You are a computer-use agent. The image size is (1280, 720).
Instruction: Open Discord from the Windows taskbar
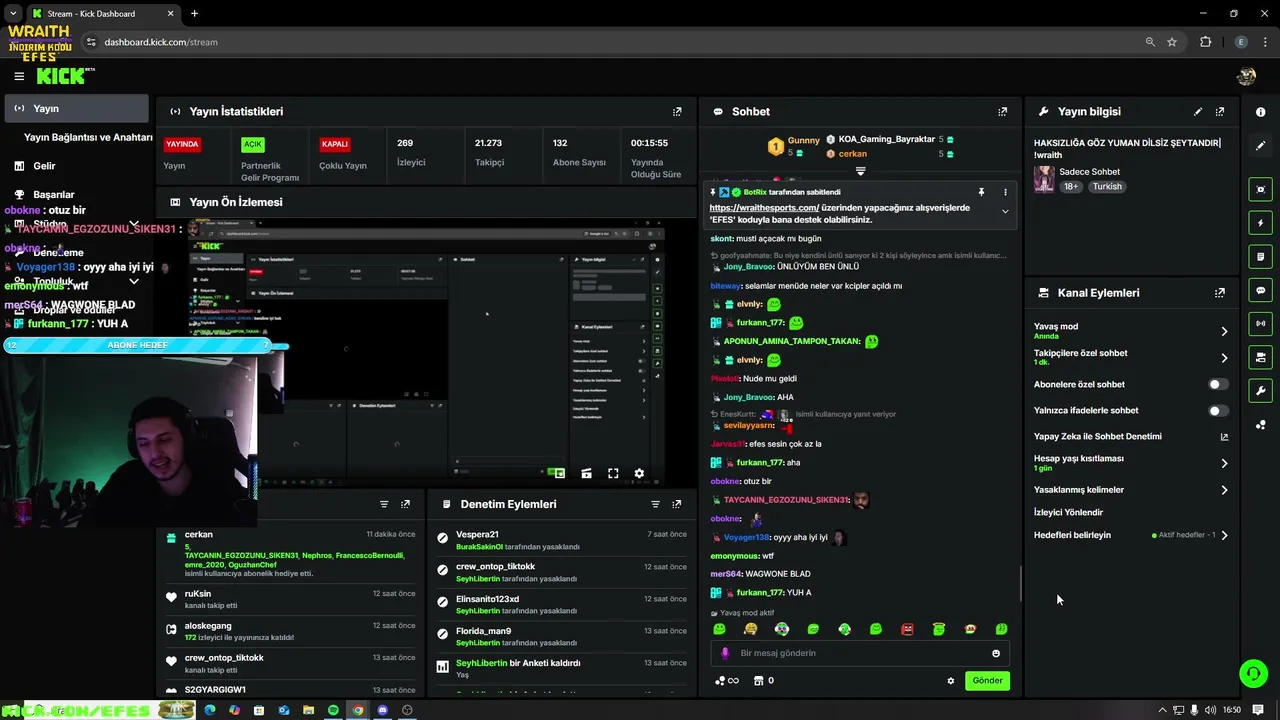[382, 710]
